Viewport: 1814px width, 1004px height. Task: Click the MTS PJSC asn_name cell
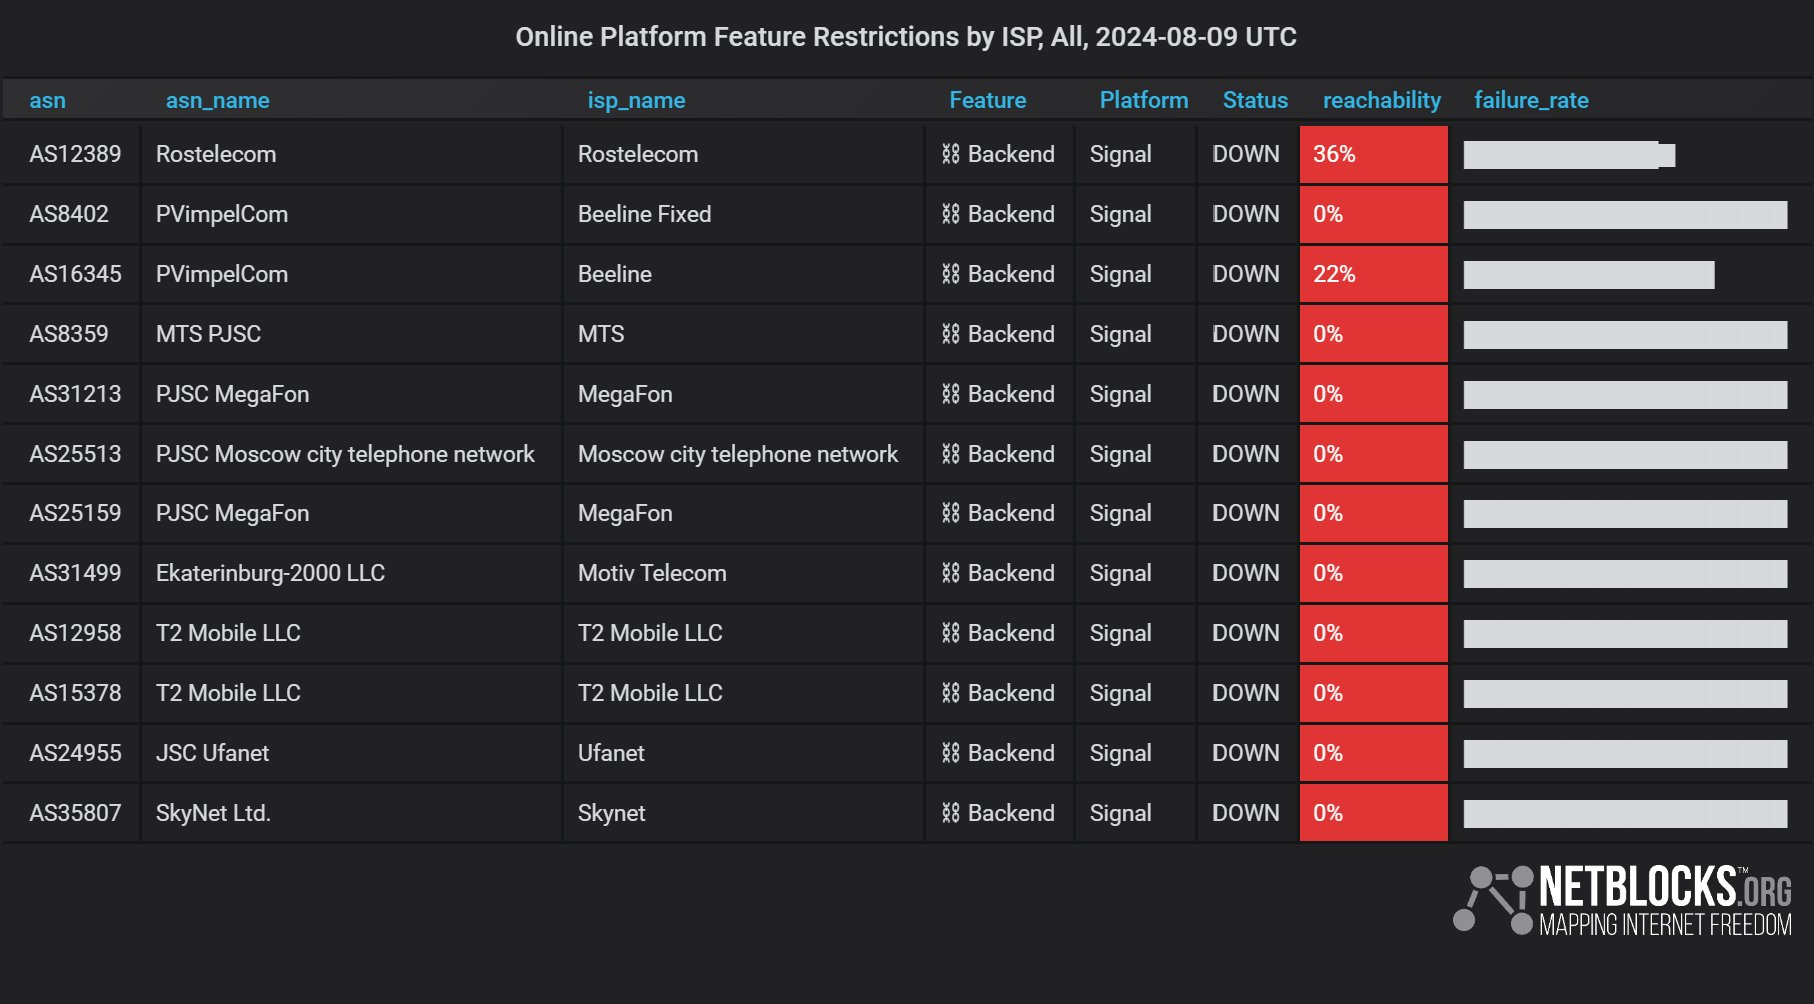[351, 334]
